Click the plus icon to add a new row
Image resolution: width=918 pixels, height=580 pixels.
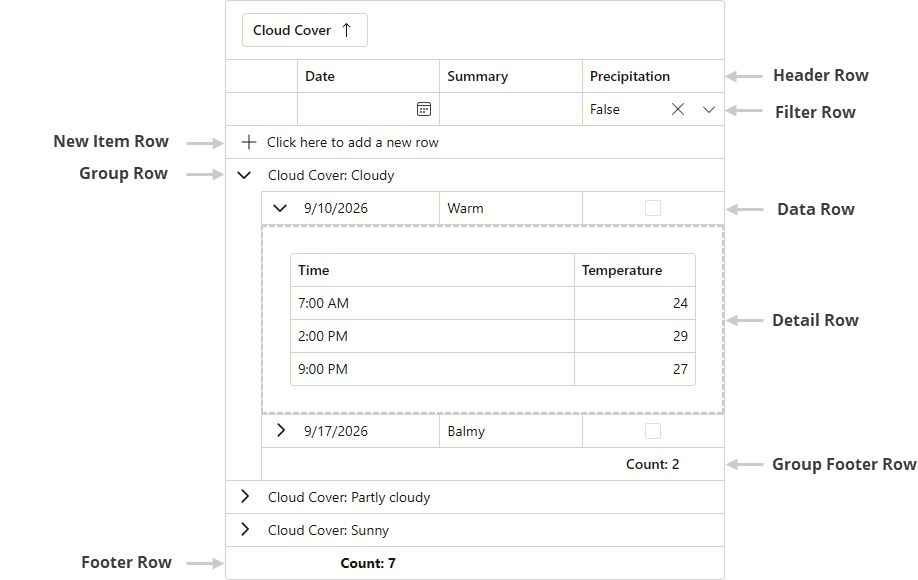(249, 142)
